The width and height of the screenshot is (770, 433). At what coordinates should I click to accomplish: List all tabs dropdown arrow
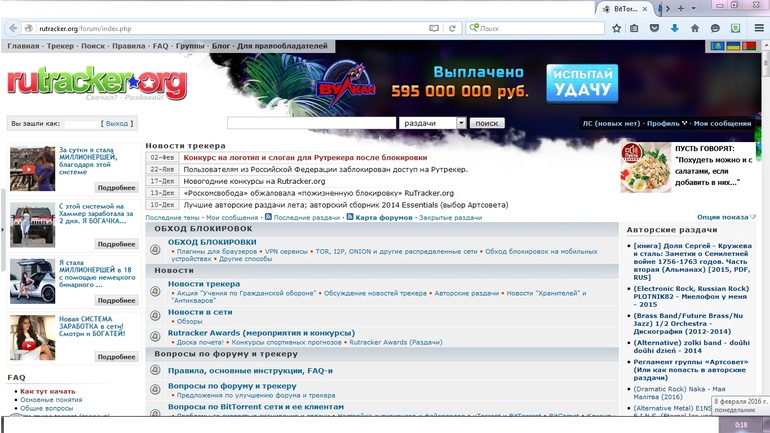click(693, 8)
